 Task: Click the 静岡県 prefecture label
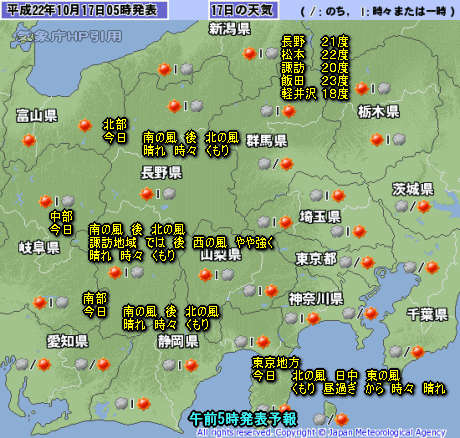click(178, 341)
